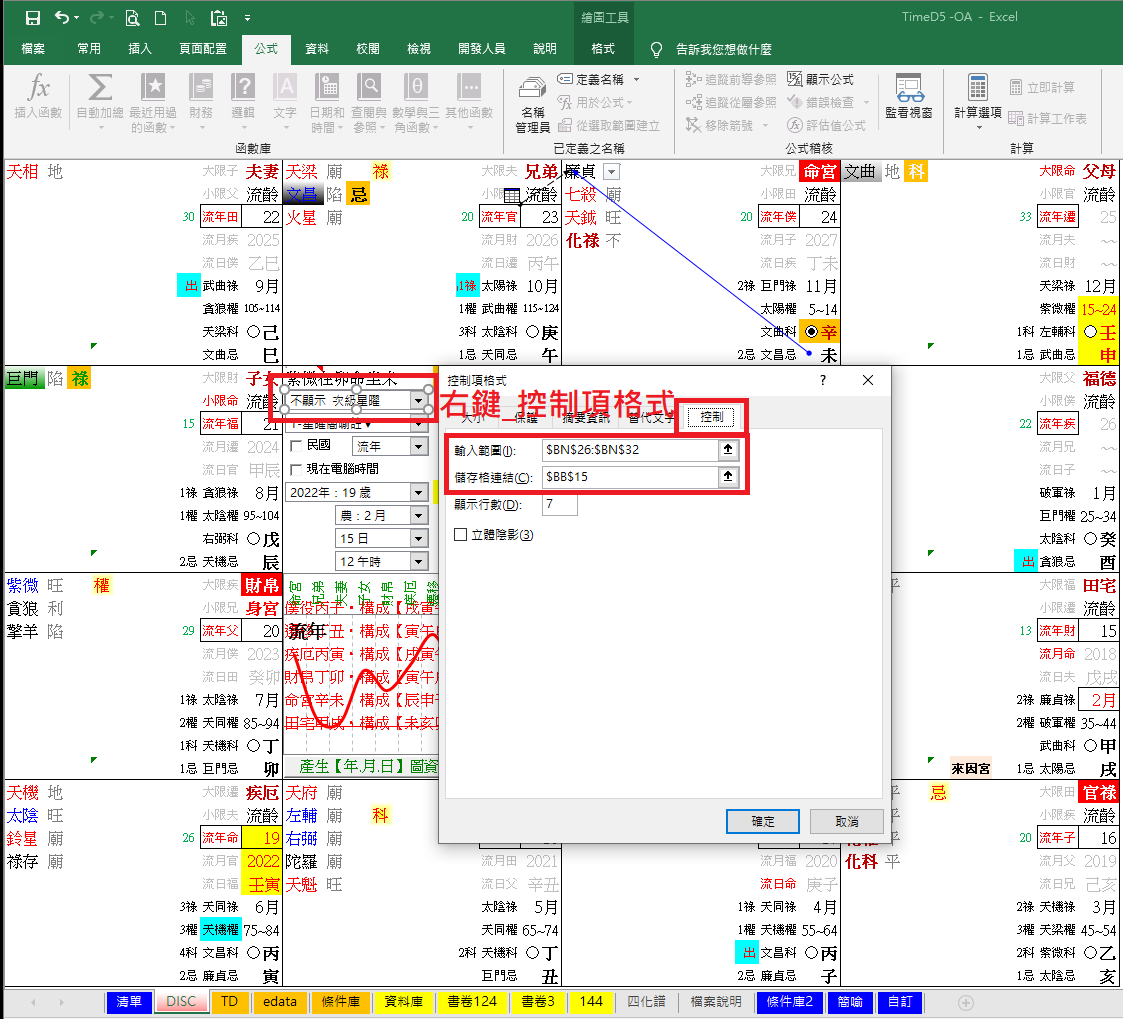The width and height of the screenshot is (1123, 1019).
Task: Open the 監看視窗 watch window
Action: click(909, 96)
